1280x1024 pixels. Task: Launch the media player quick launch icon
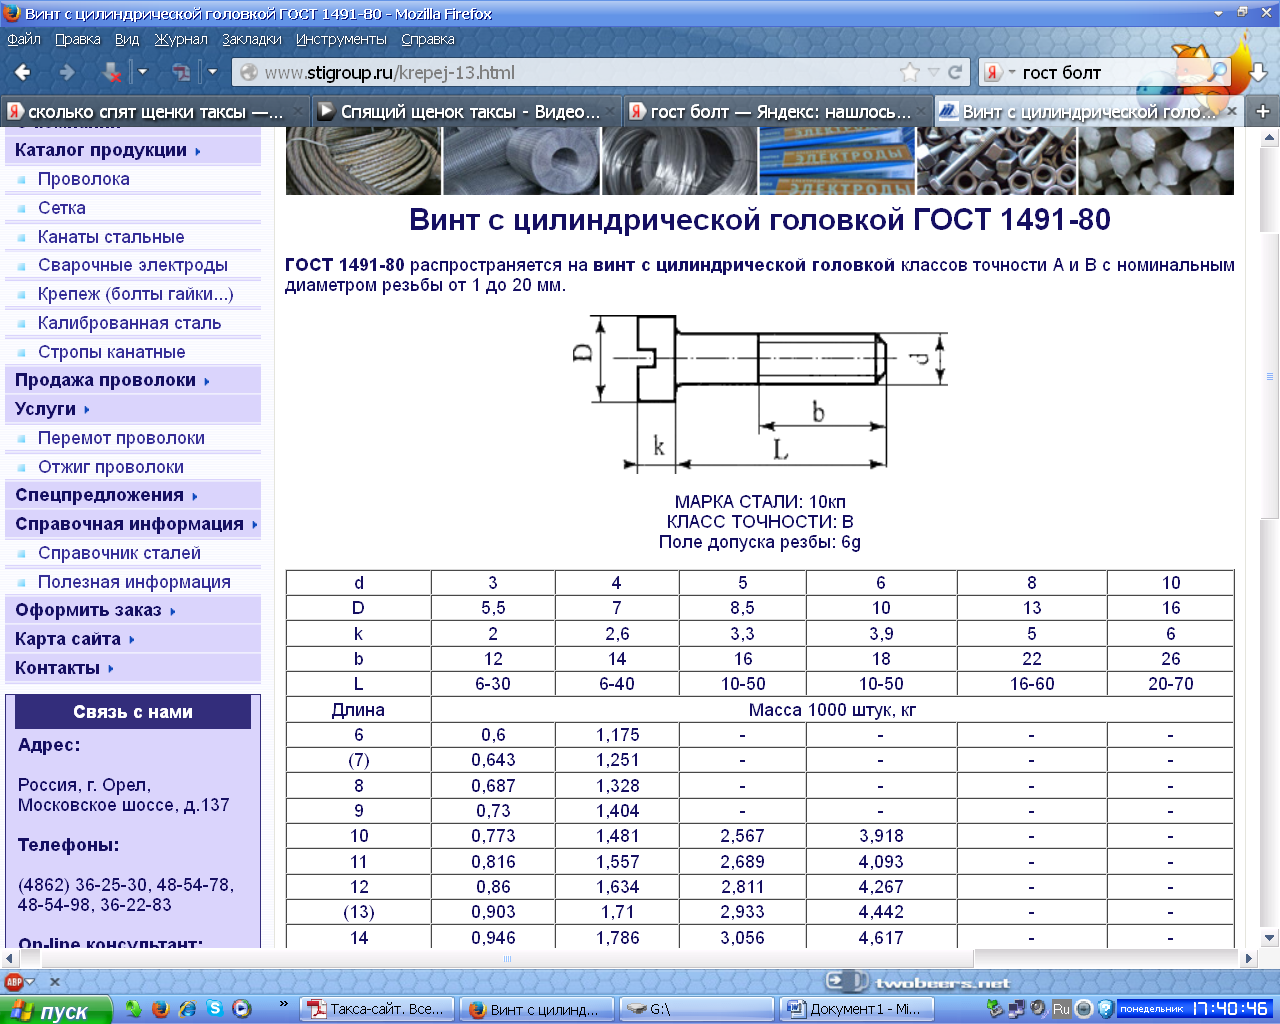click(x=241, y=1009)
